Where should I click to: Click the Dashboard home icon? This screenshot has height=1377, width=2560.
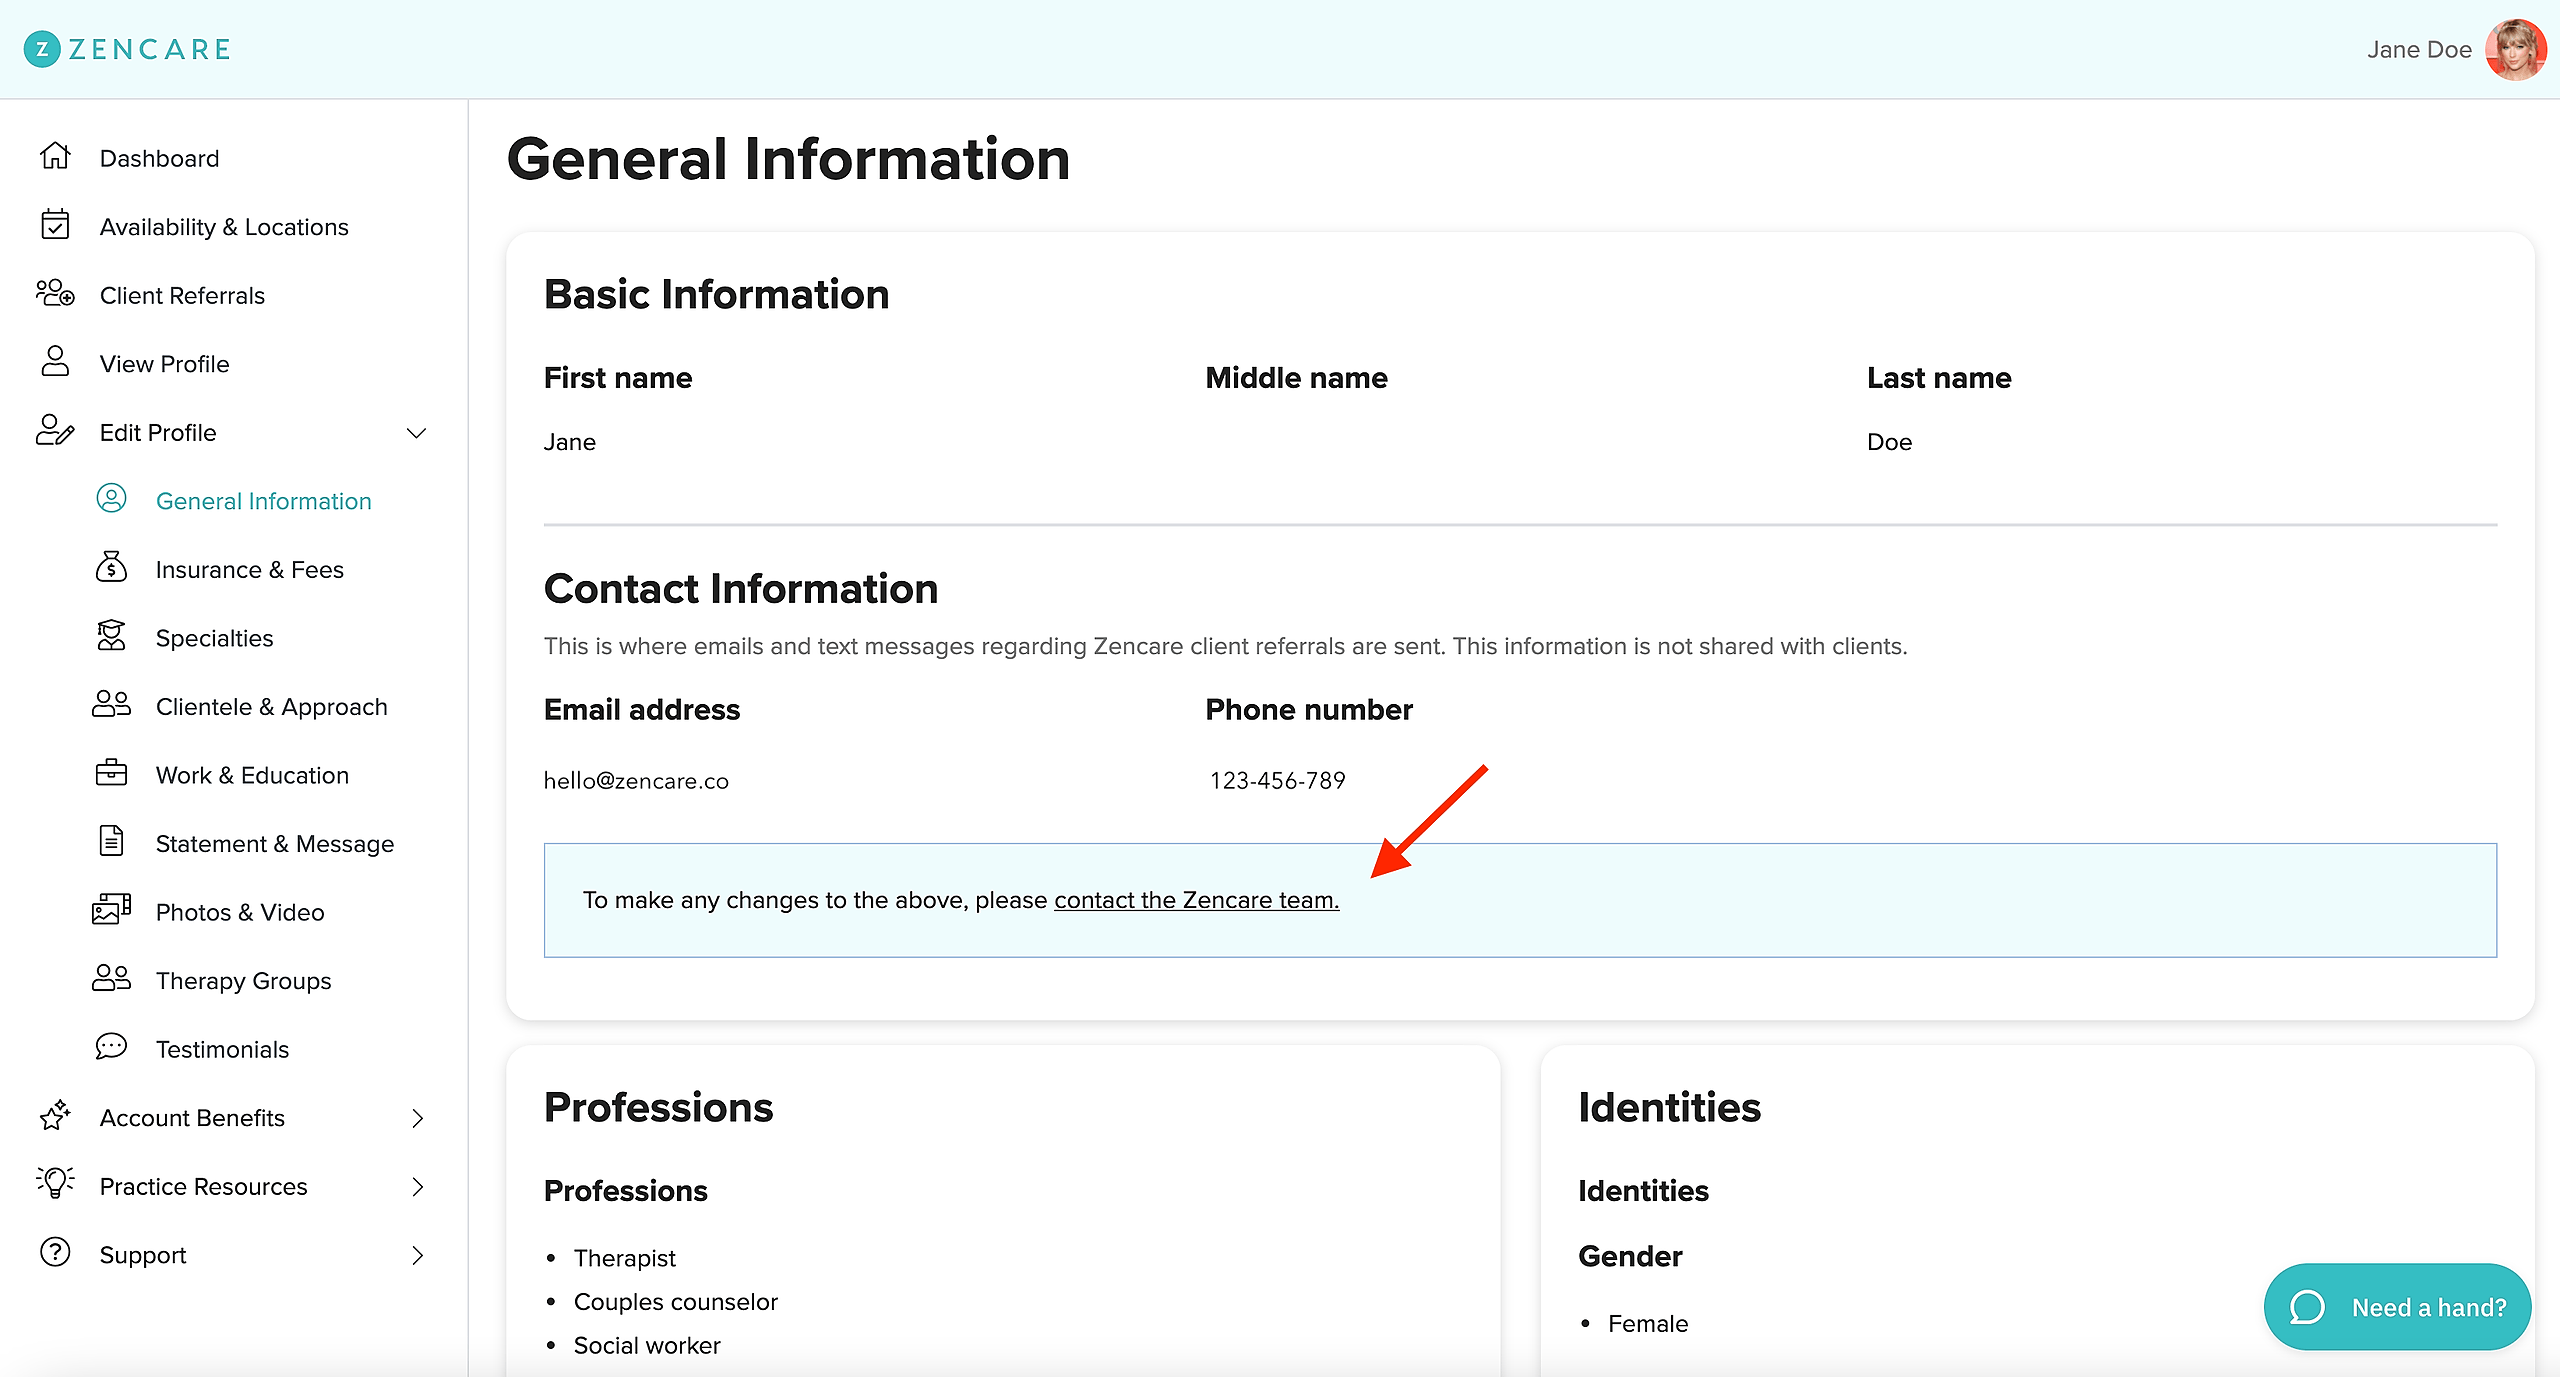pos(55,157)
